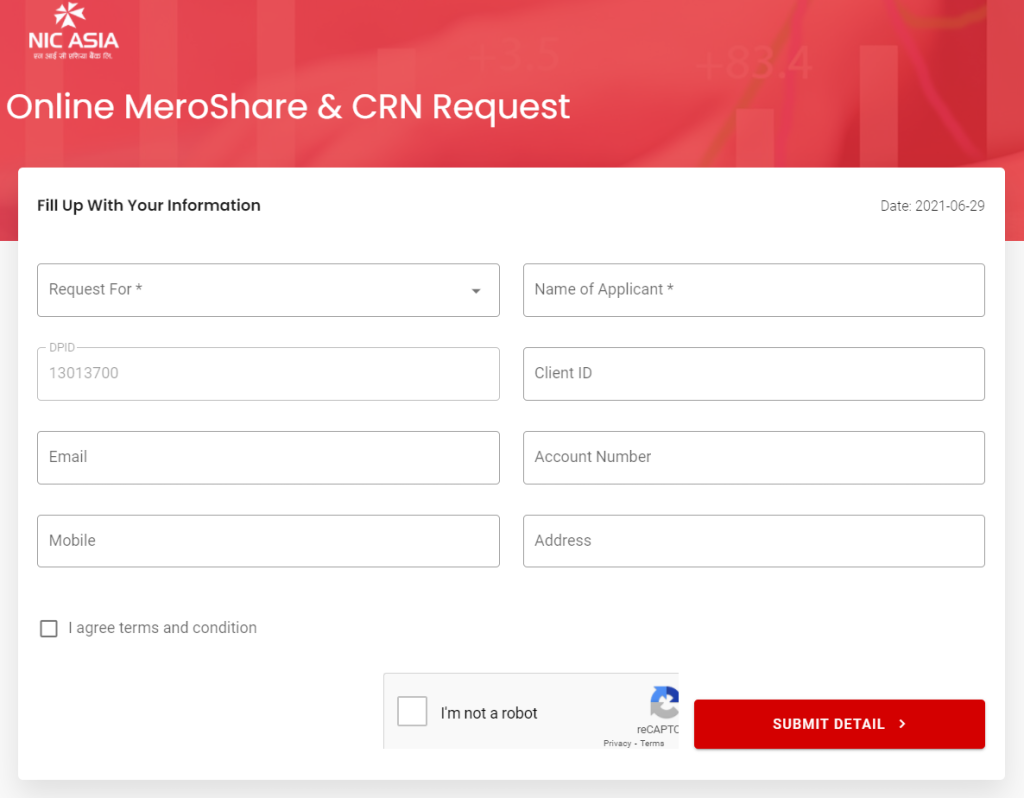1024x798 pixels.
Task: Click the NIC ASIA logo
Action: tap(73, 31)
